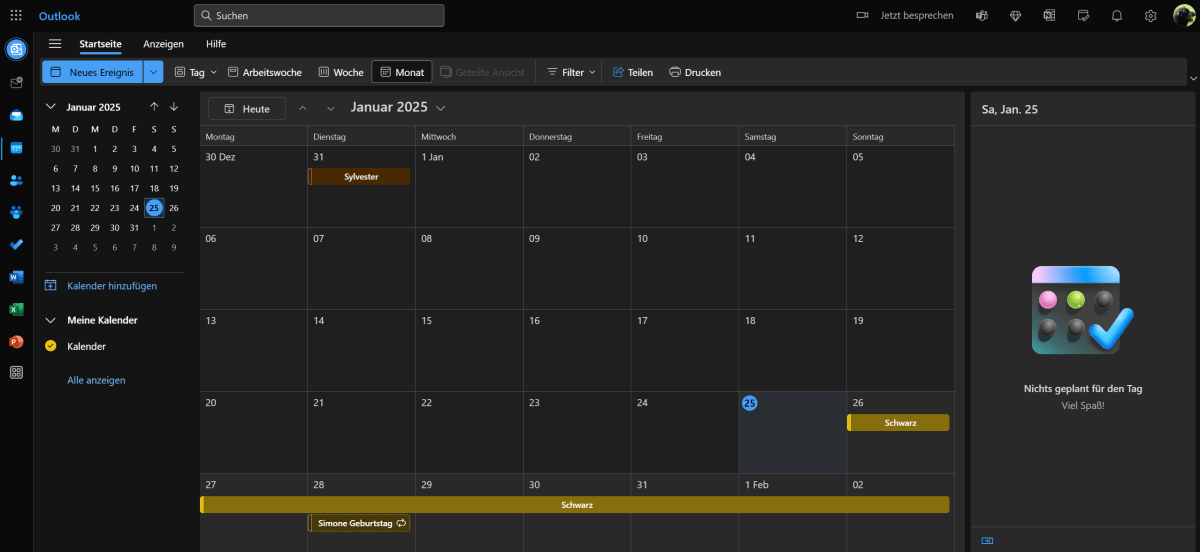The image size is (1200, 552).
Task: Open To Do checkmark app in rail
Action: click(16, 244)
